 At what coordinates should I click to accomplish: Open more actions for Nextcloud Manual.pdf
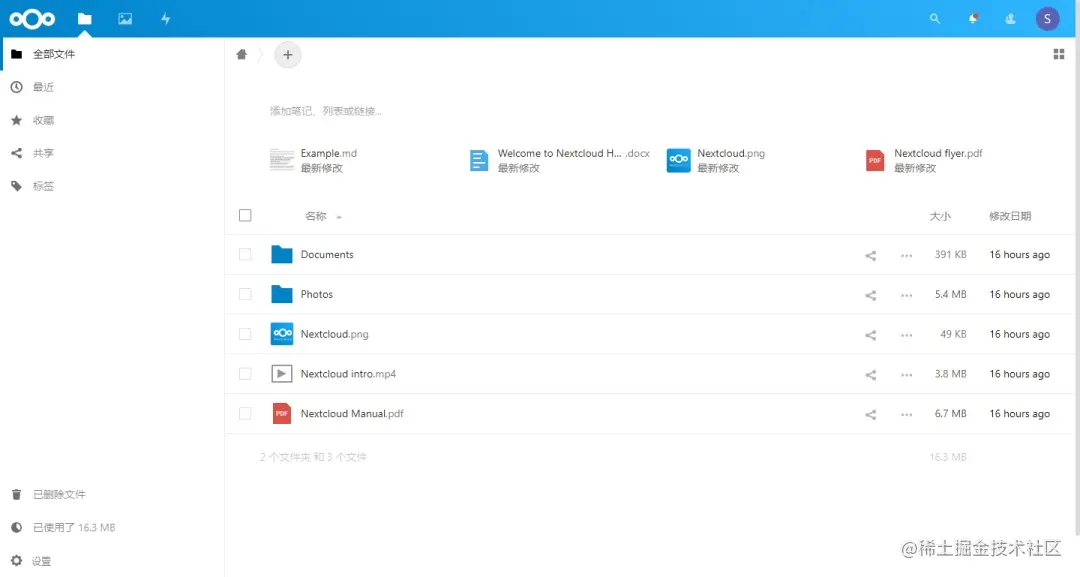pyautogui.click(x=906, y=415)
